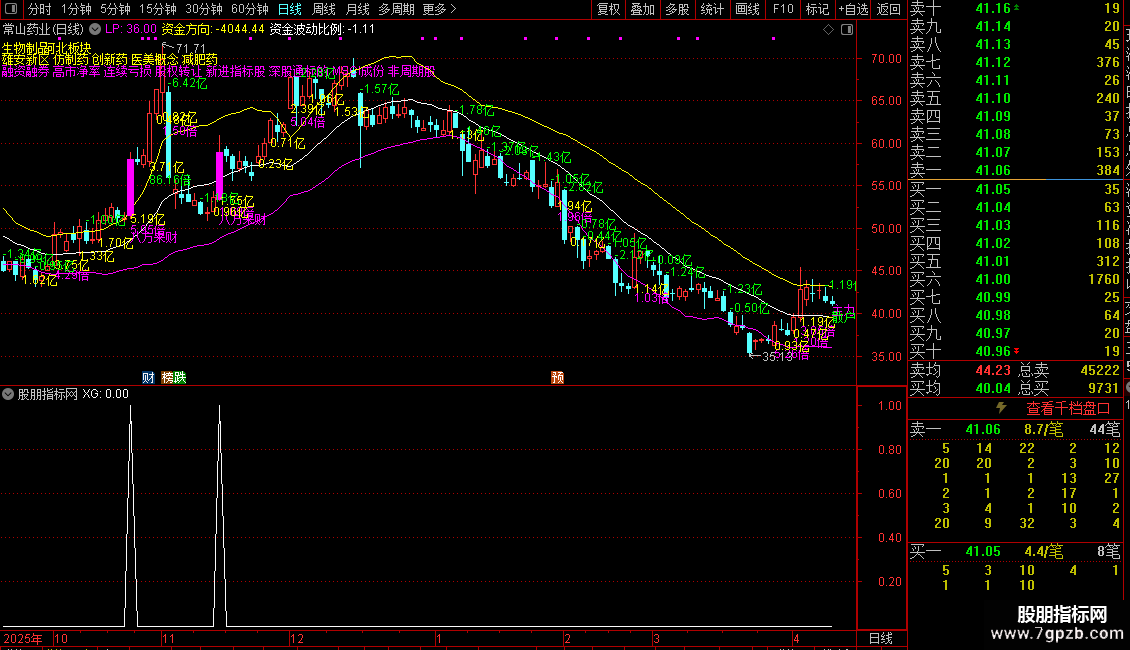Switch to the 周线 period tab
Screen dimensions: 1130x650
[324, 9]
